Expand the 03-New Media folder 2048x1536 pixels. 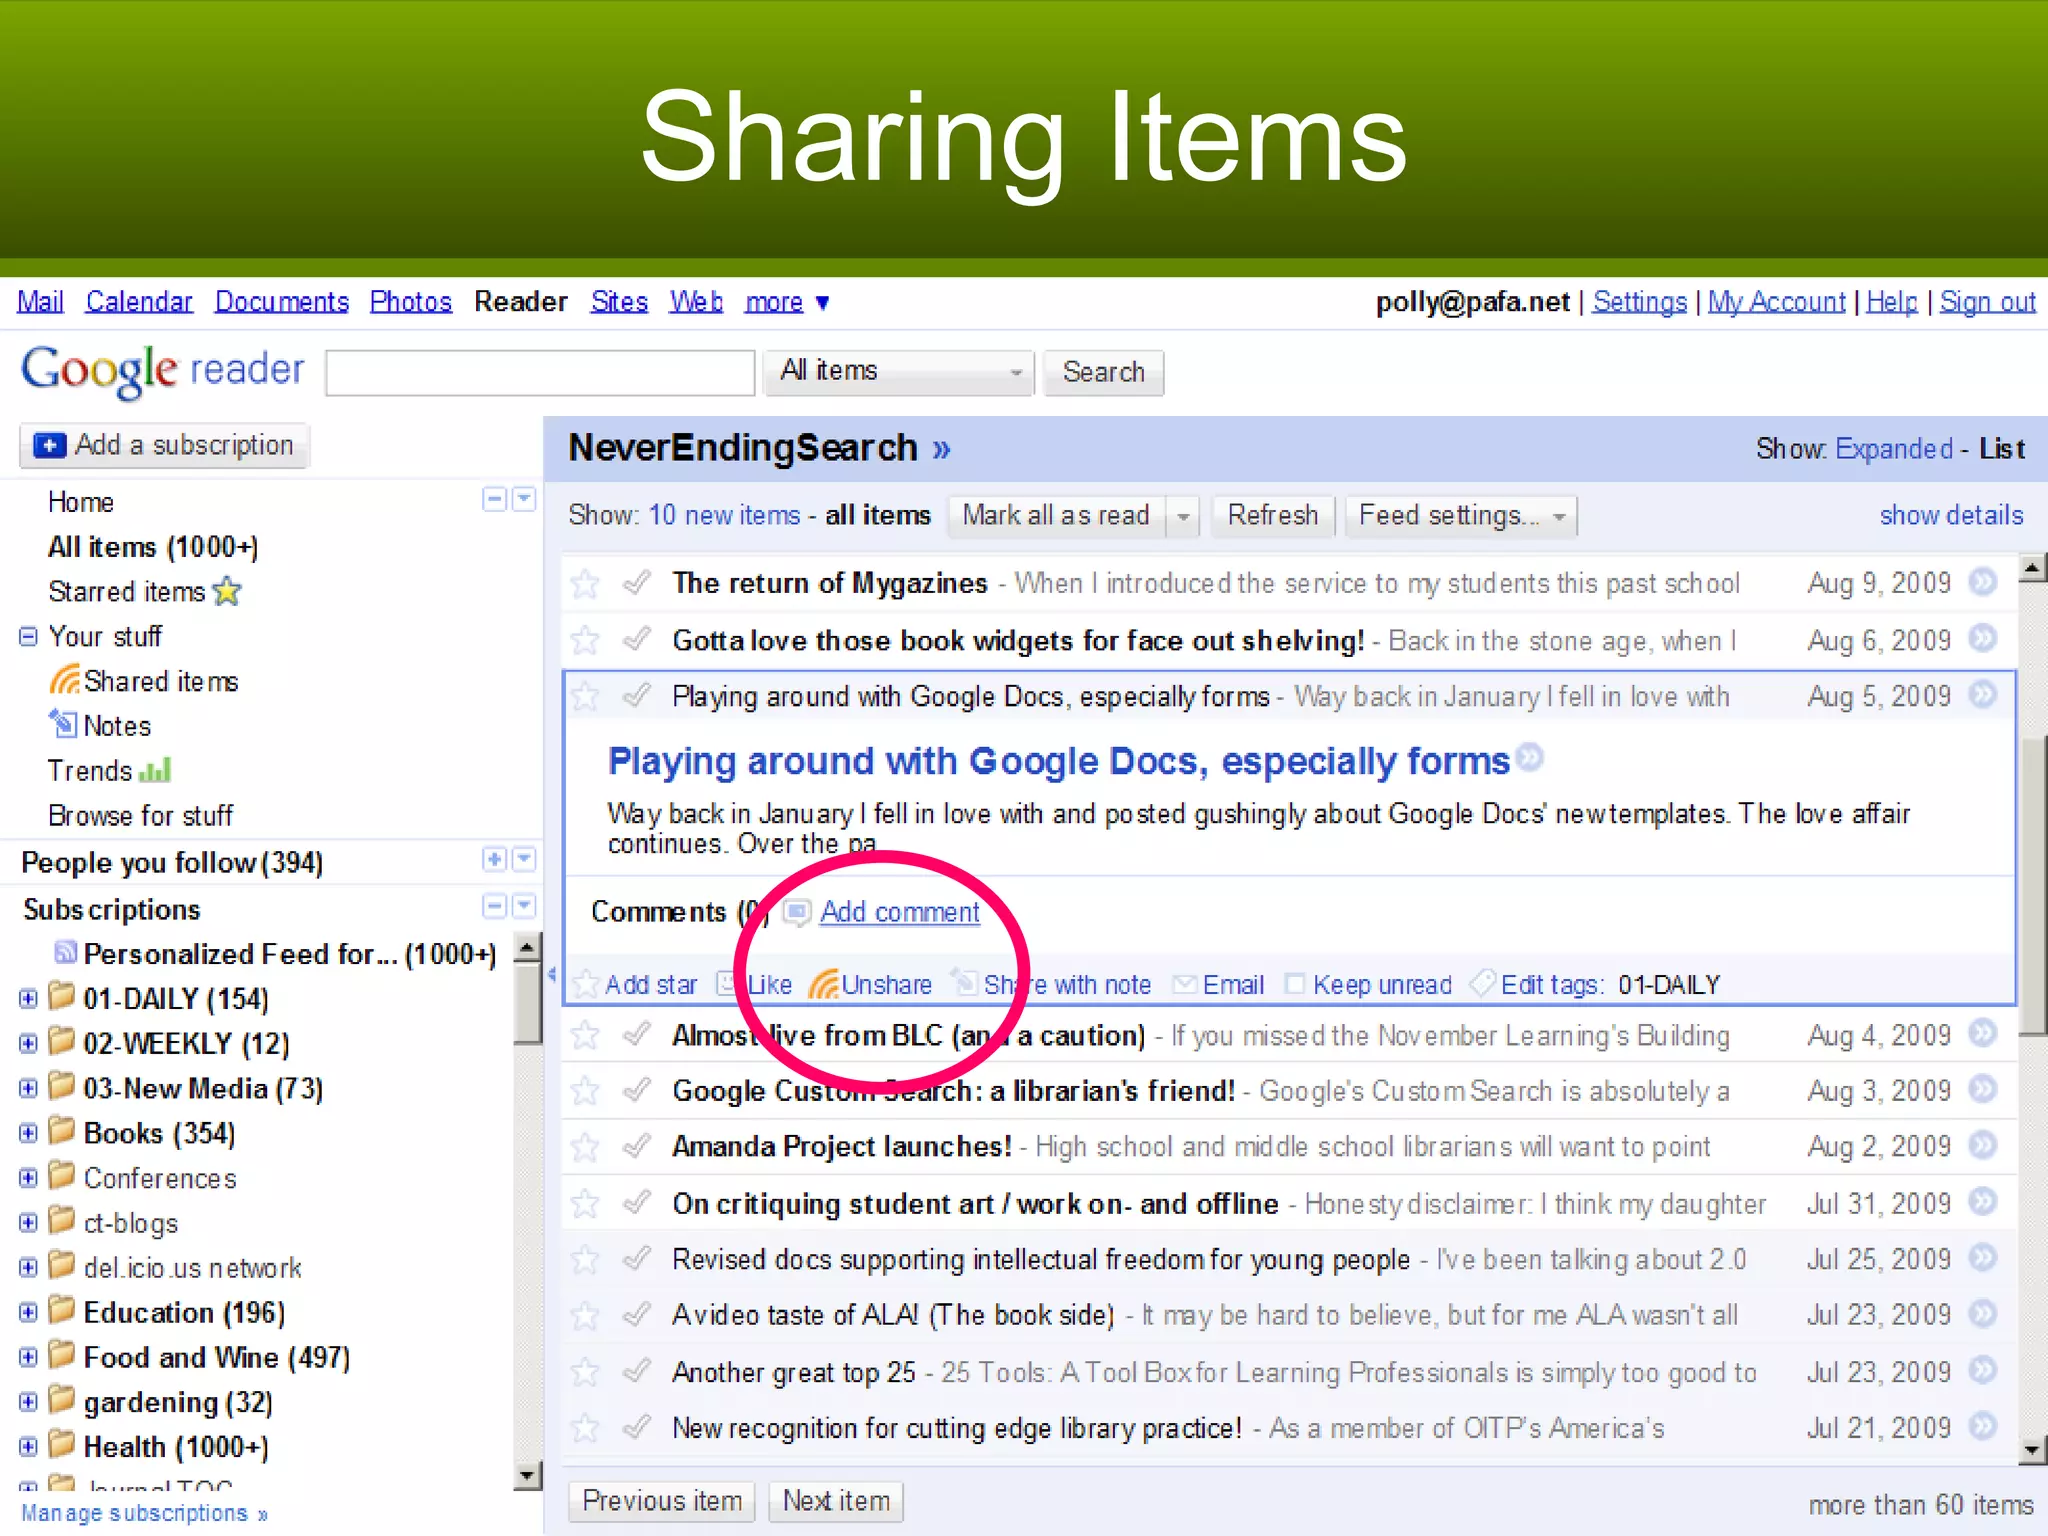28,1088
